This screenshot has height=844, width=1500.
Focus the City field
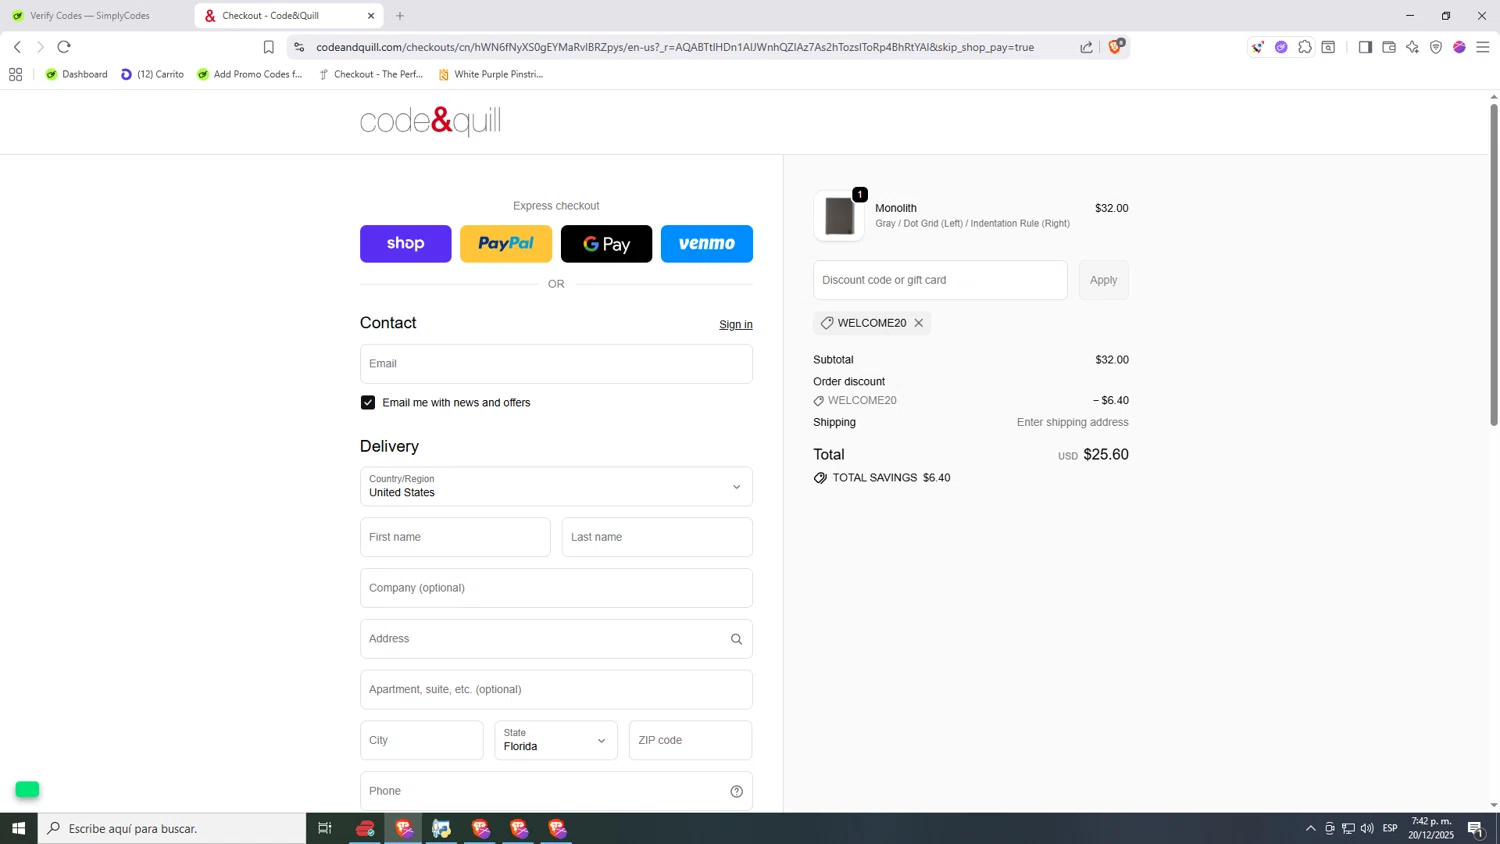(422, 741)
